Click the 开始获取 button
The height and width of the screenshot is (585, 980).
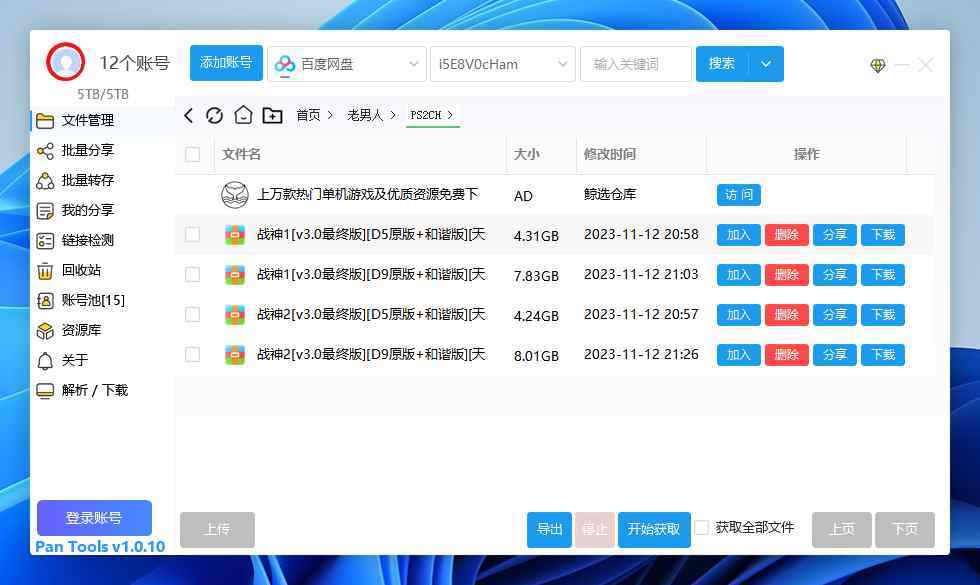pyautogui.click(x=654, y=529)
